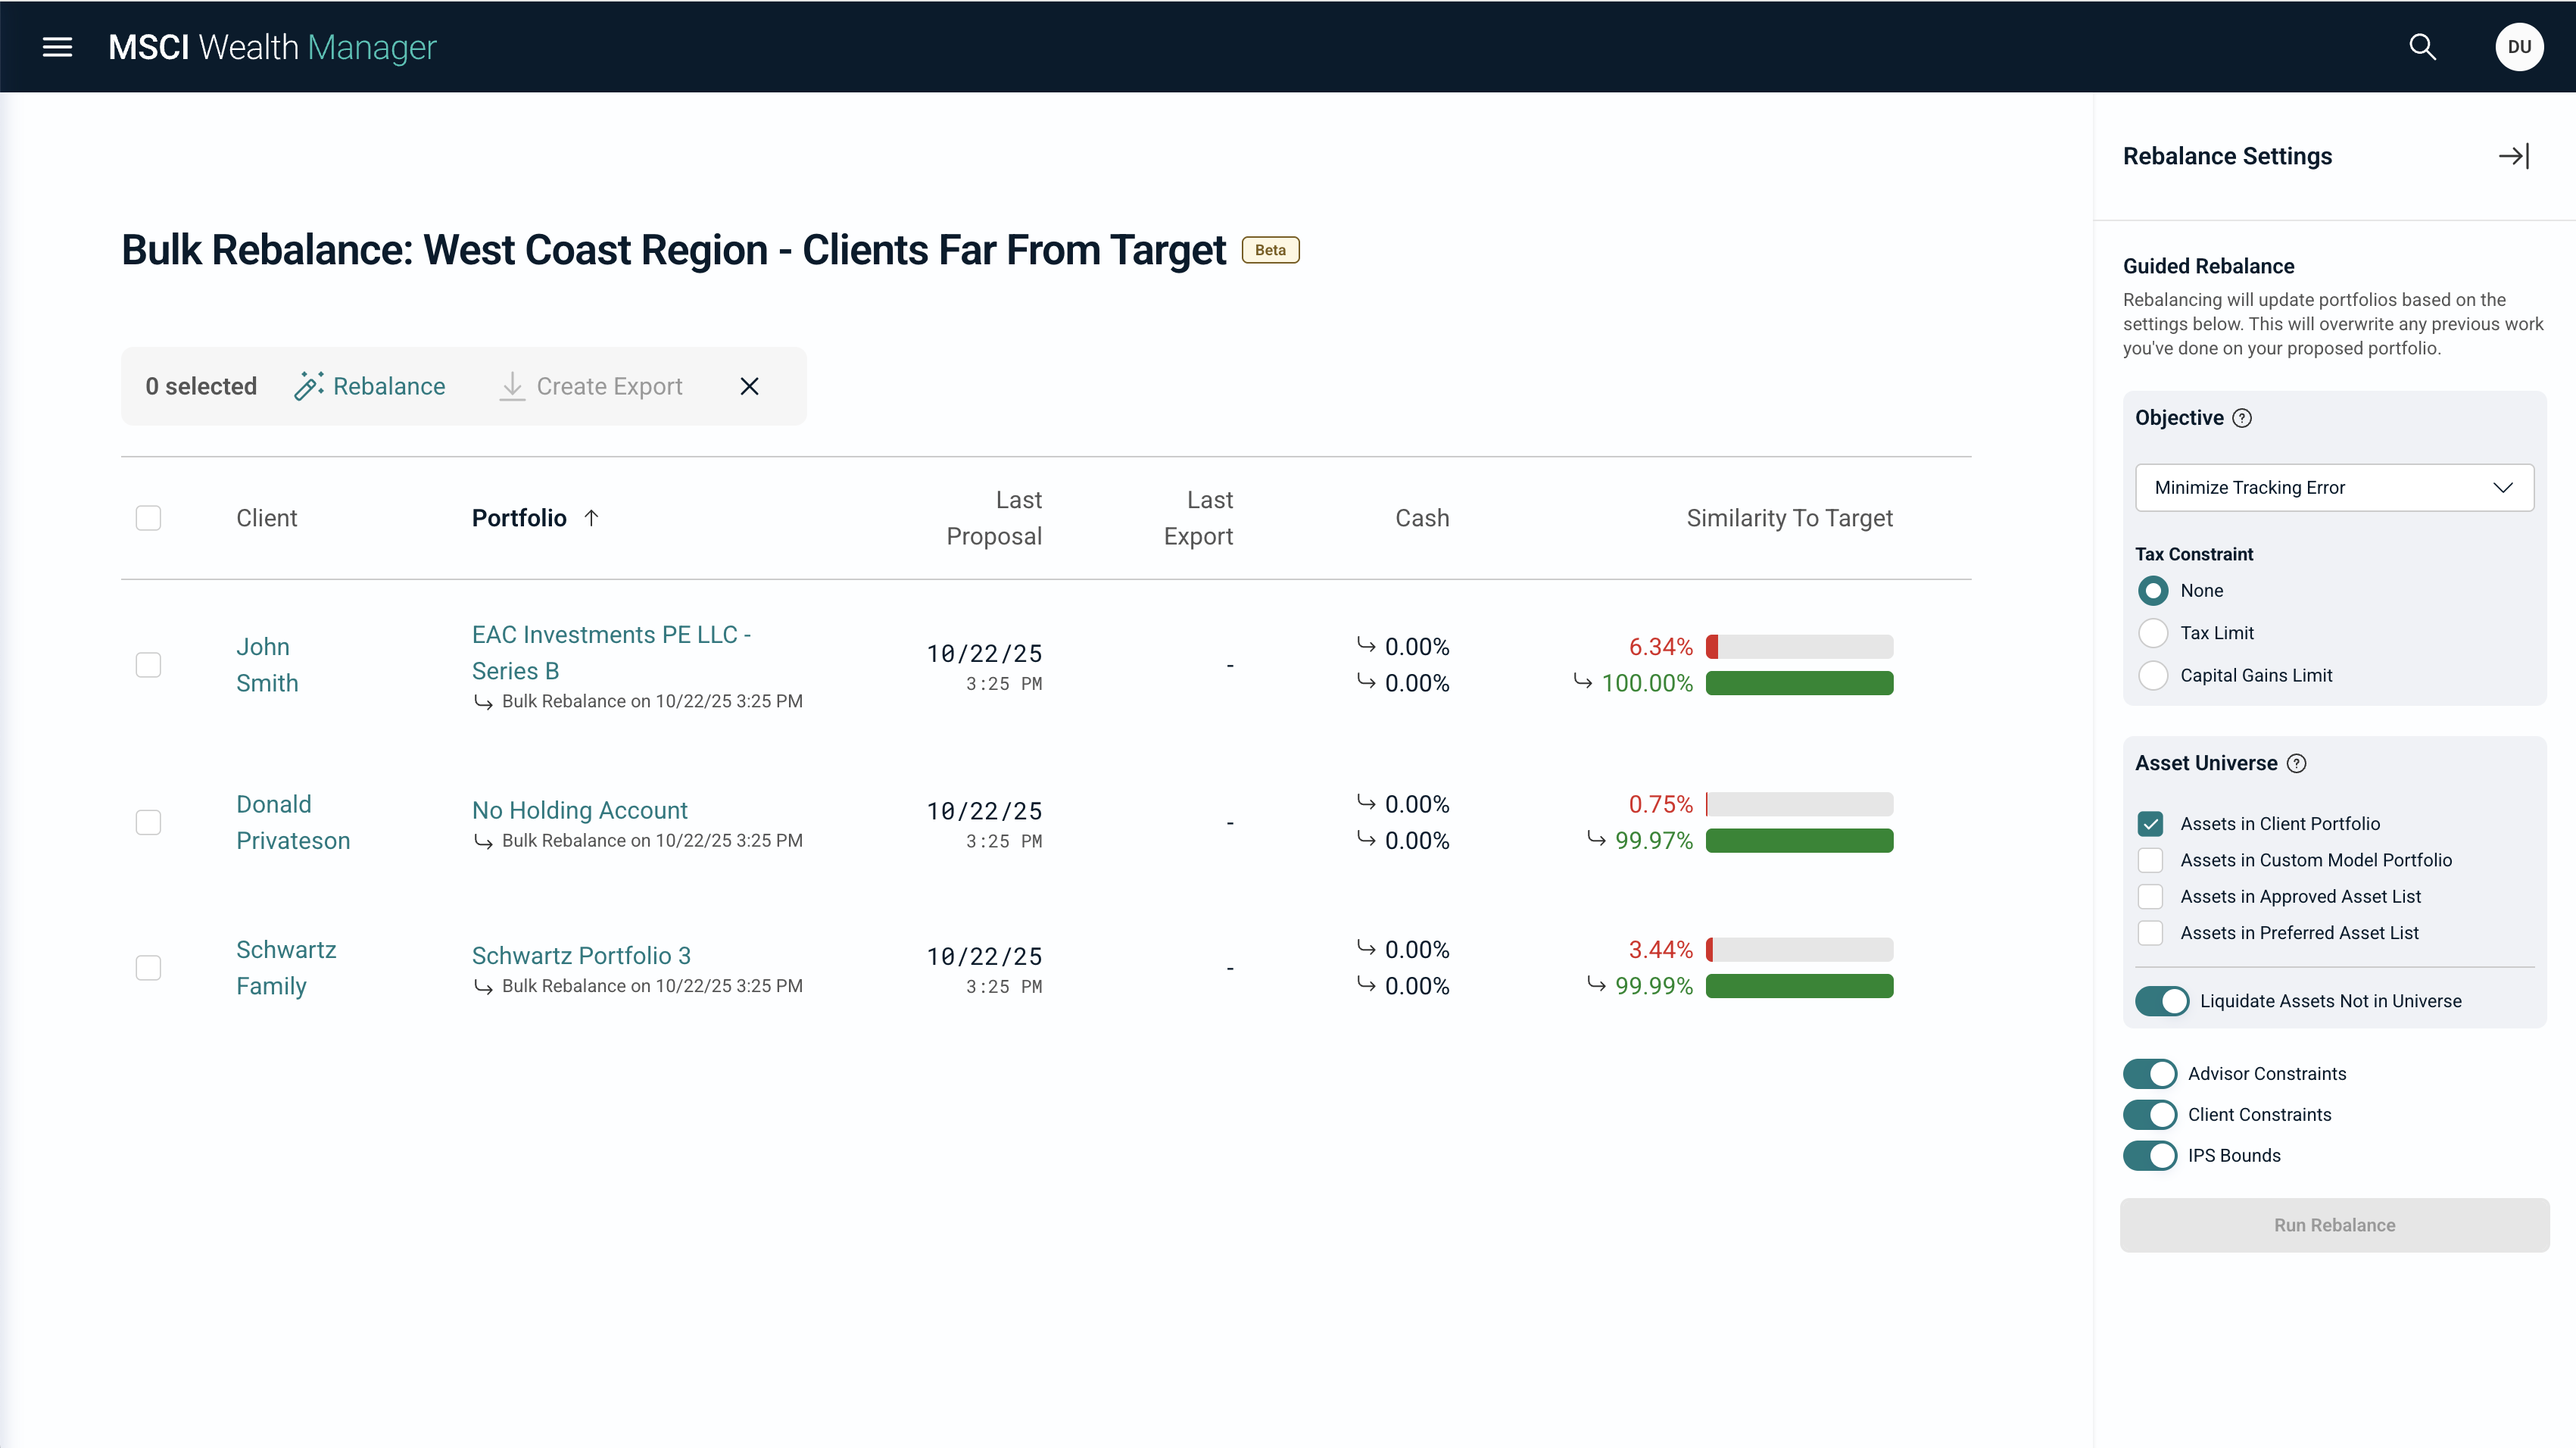Click the search icon in the top bar
Screen dimensions: 2576x1448
coord(2423,47)
